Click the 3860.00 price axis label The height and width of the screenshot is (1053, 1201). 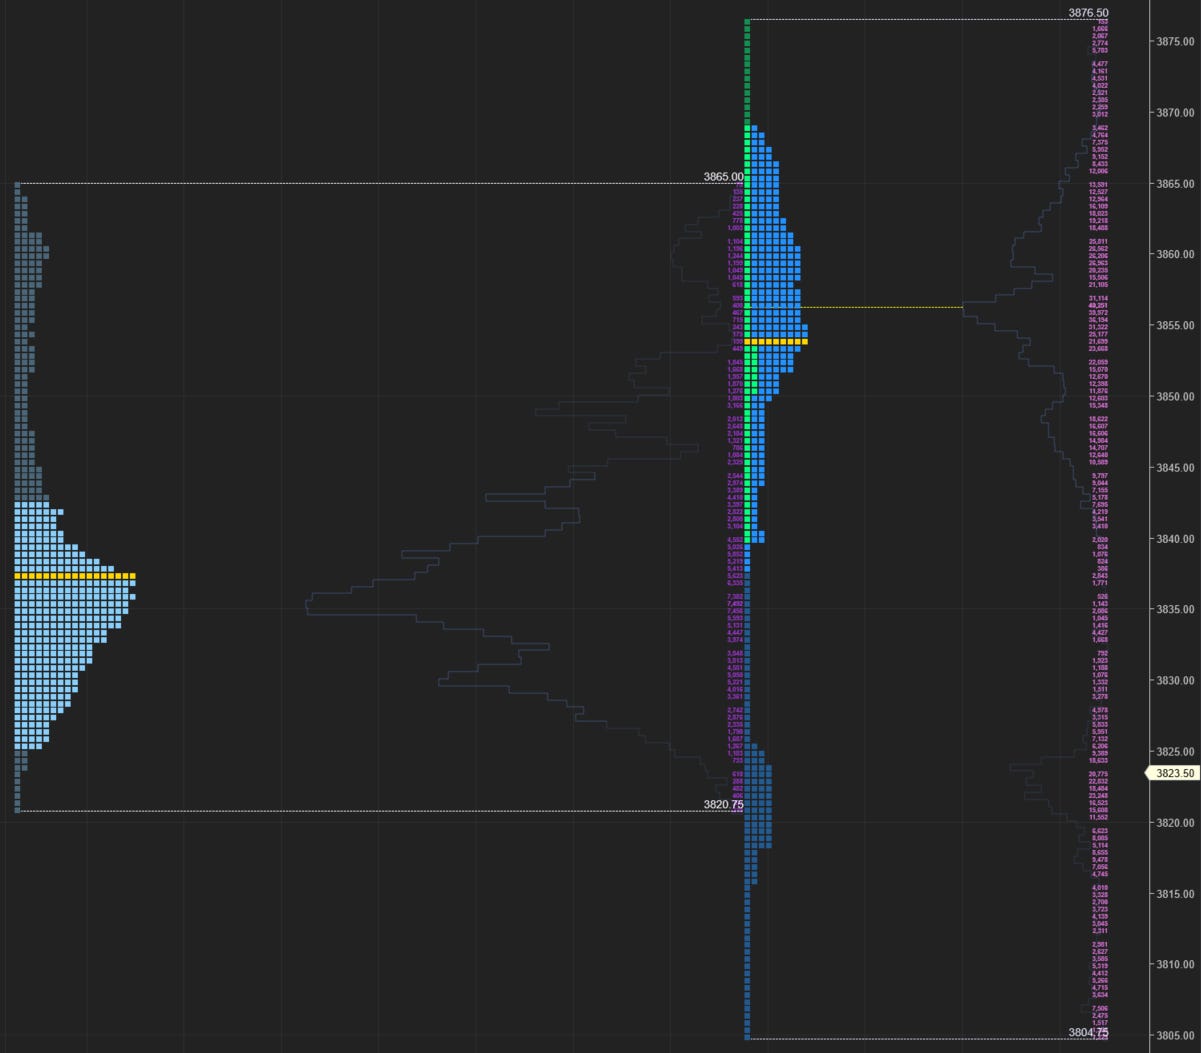click(1174, 255)
